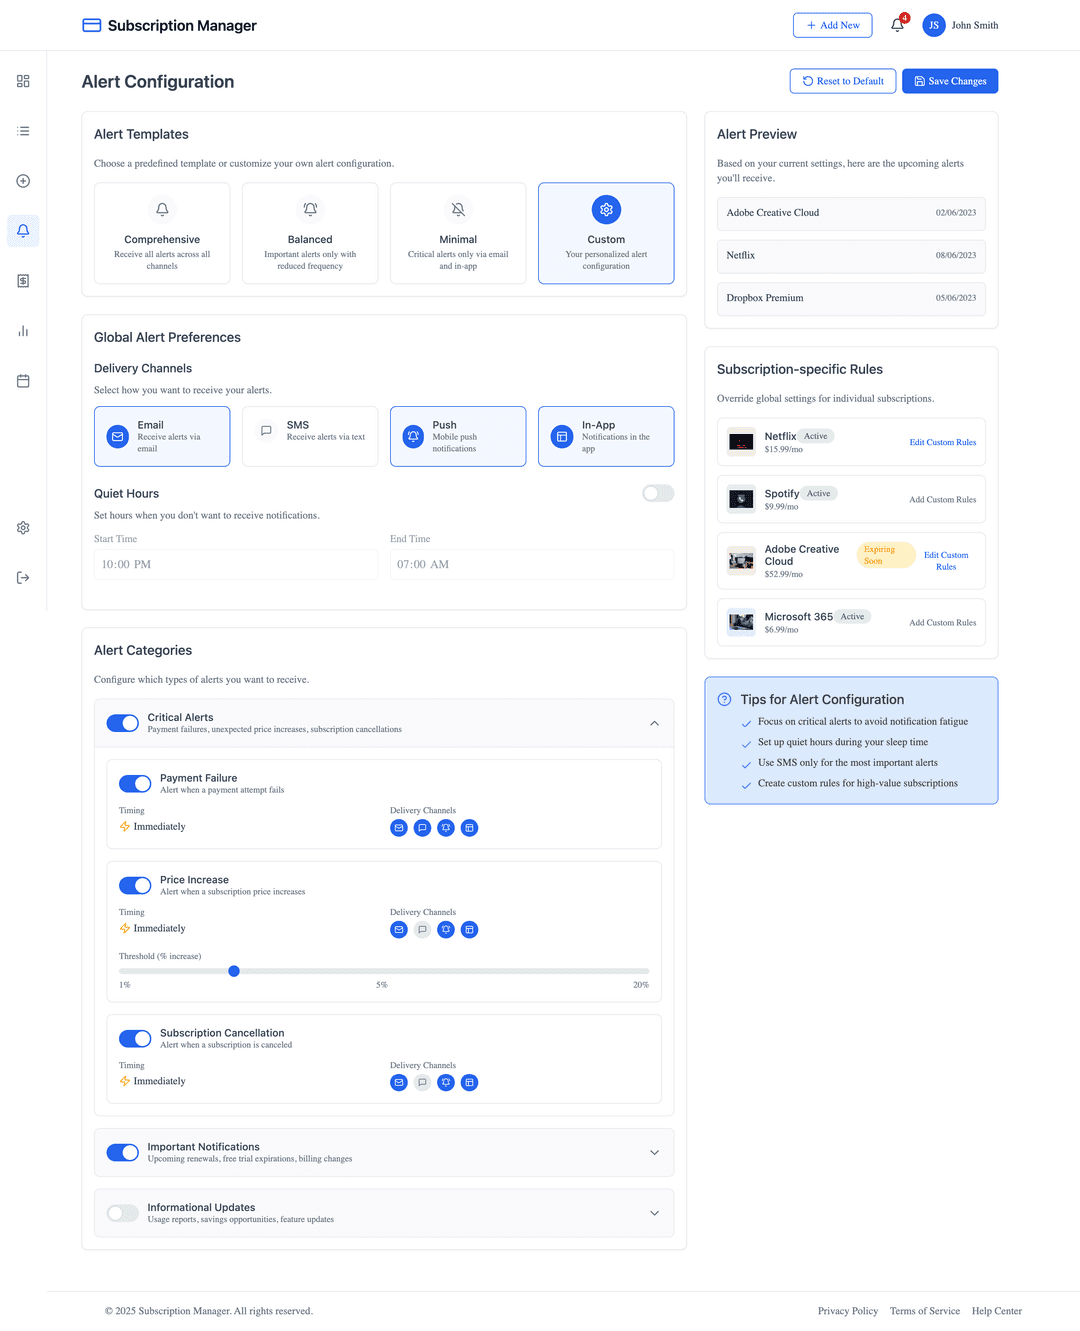Image resolution: width=1080 pixels, height=1331 pixels.
Task: Disable the Payment Failure alert toggle
Action: (135, 783)
